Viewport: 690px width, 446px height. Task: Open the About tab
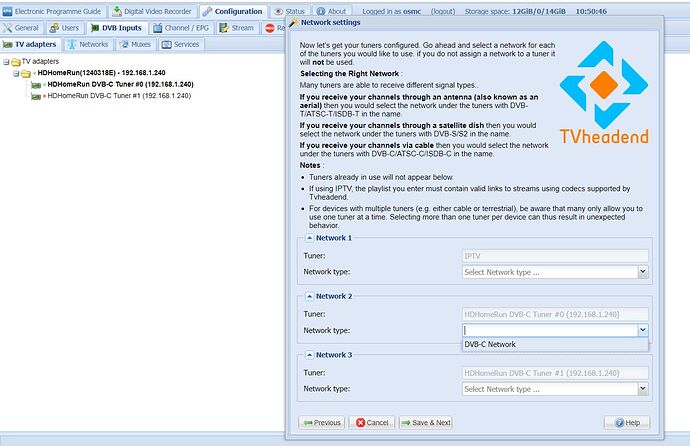(x=331, y=11)
